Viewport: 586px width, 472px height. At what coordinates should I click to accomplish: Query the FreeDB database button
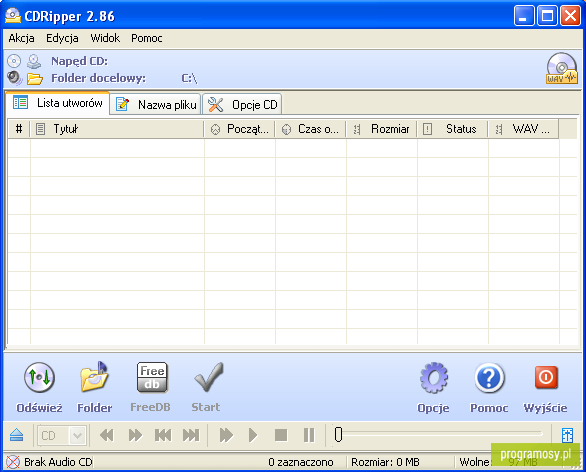(x=151, y=387)
